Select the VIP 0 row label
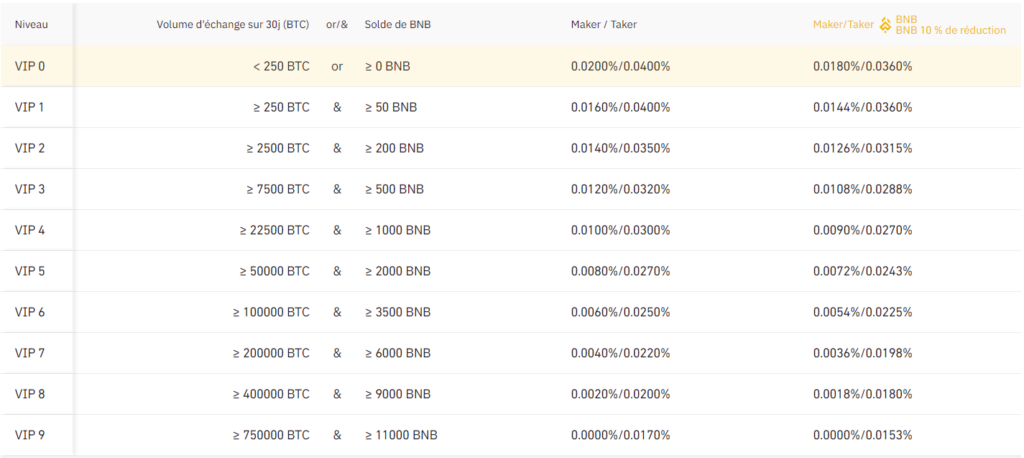The width and height of the screenshot is (1024, 458). (x=30, y=66)
